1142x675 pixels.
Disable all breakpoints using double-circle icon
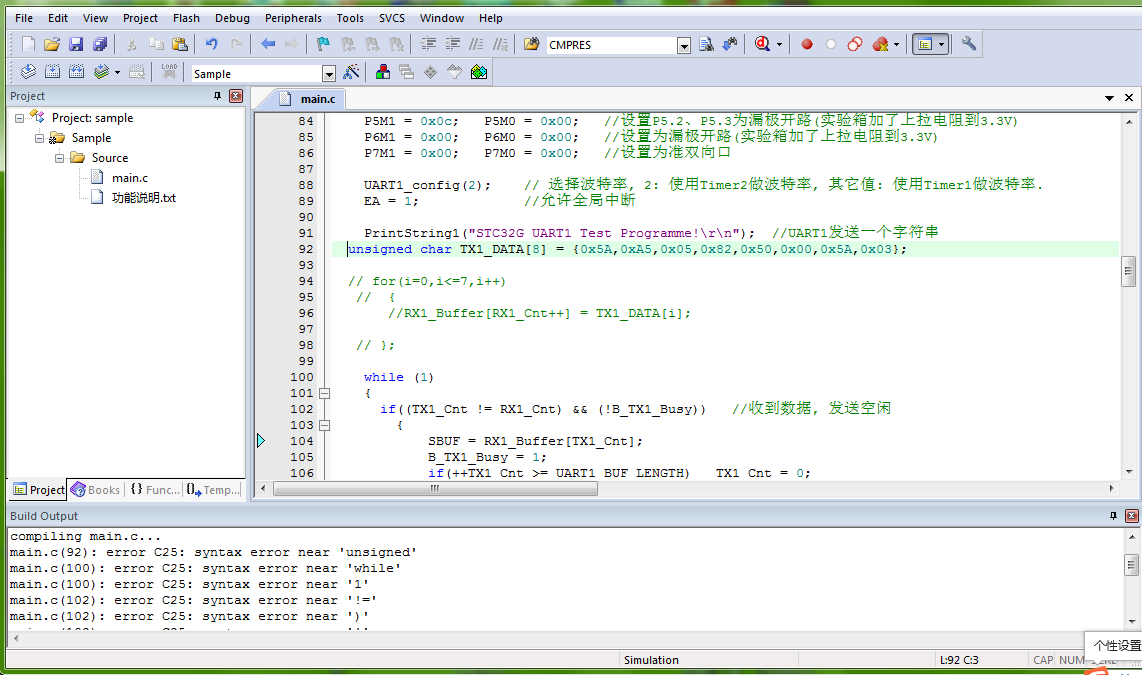(855, 44)
